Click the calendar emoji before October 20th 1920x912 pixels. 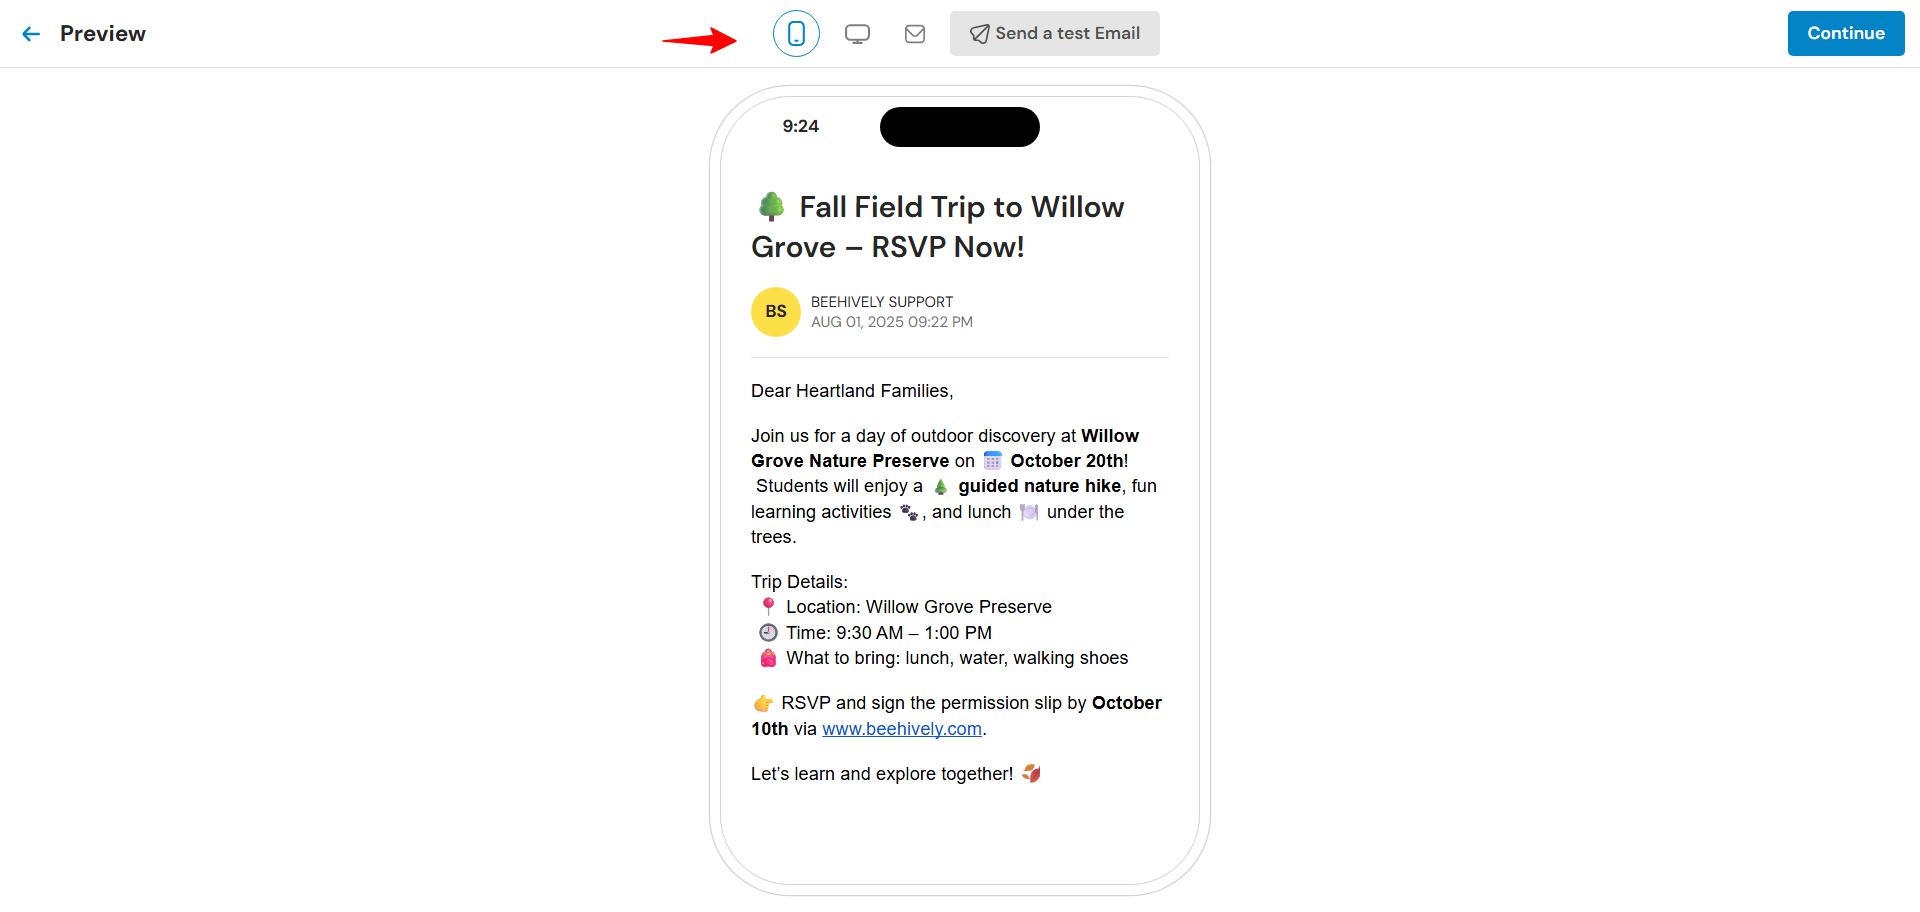pos(992,460)
